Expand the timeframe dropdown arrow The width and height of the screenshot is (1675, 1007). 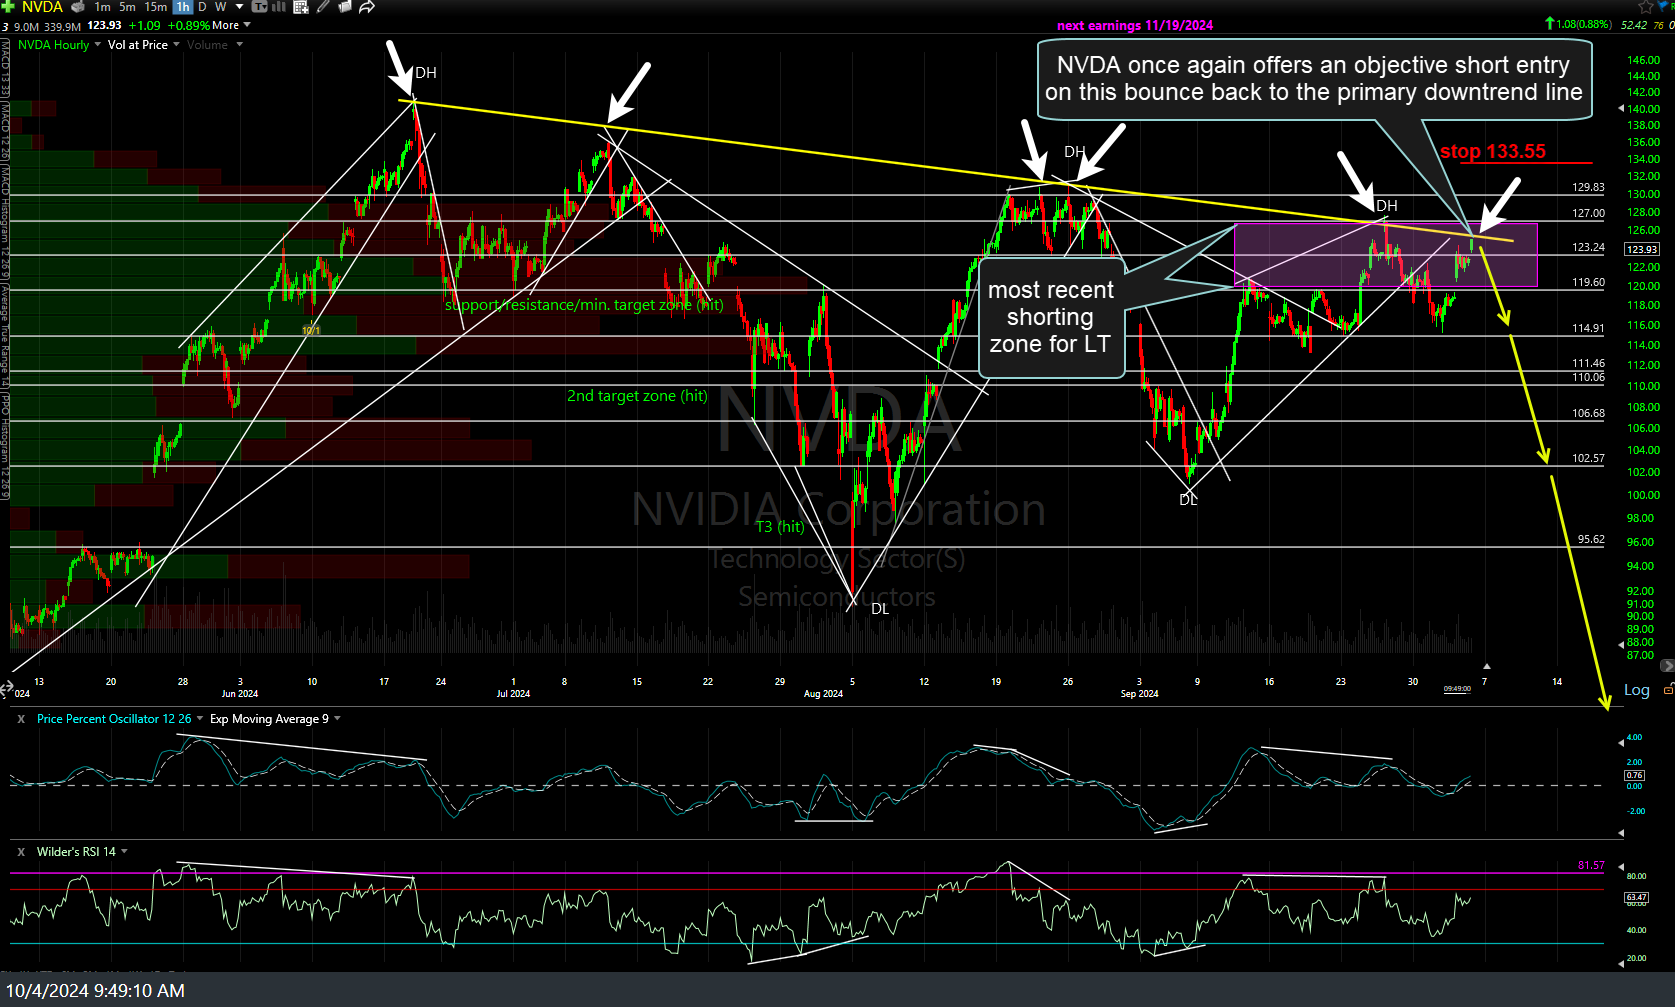tap(239, 7)
